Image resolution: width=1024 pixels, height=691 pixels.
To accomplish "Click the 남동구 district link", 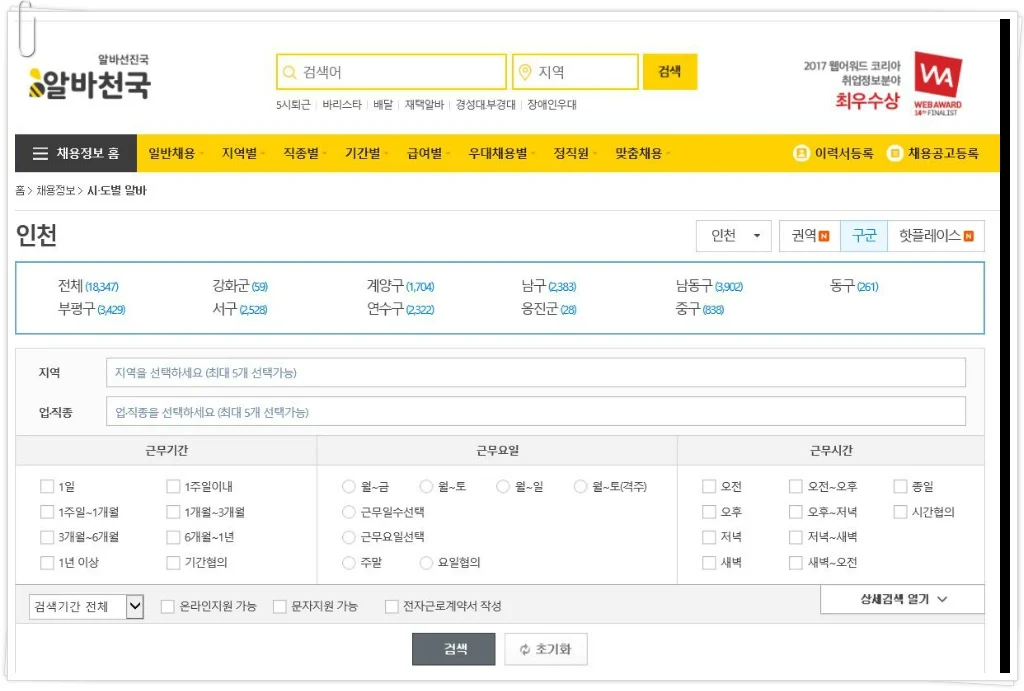I will (x=709, y=286).
